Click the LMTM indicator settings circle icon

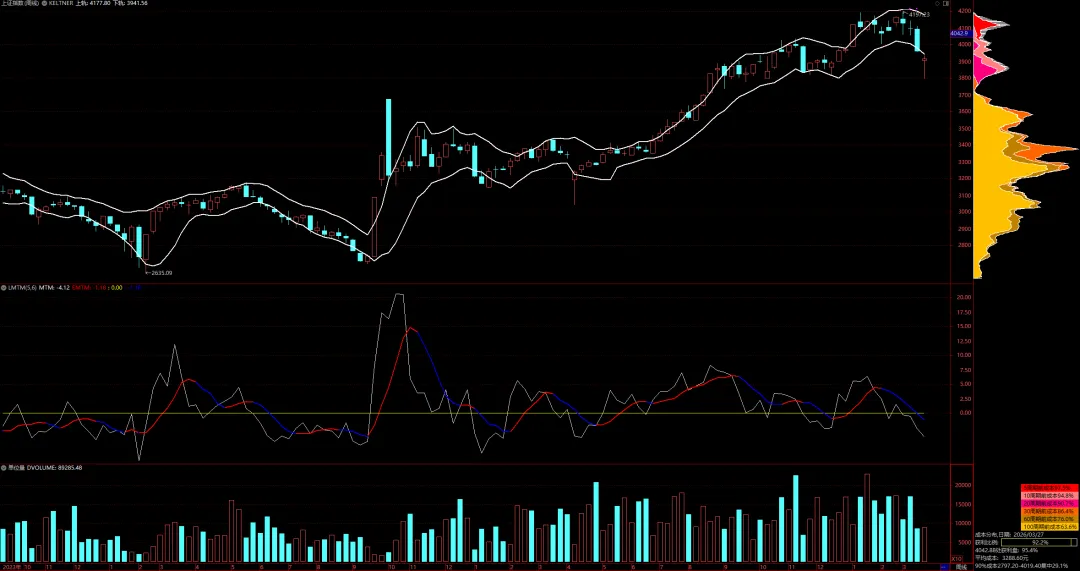pos(3,288)
